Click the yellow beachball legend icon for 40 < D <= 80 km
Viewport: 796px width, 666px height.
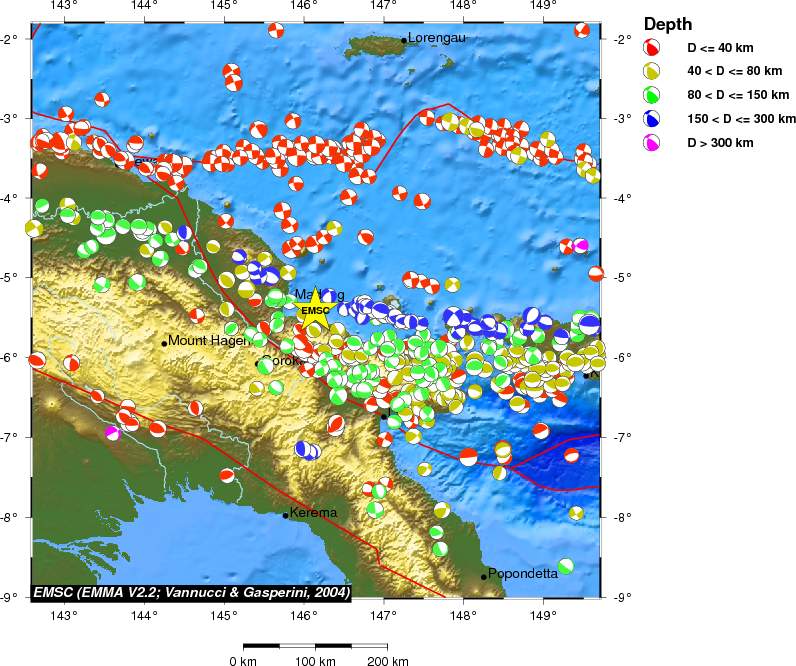(651, 71)
